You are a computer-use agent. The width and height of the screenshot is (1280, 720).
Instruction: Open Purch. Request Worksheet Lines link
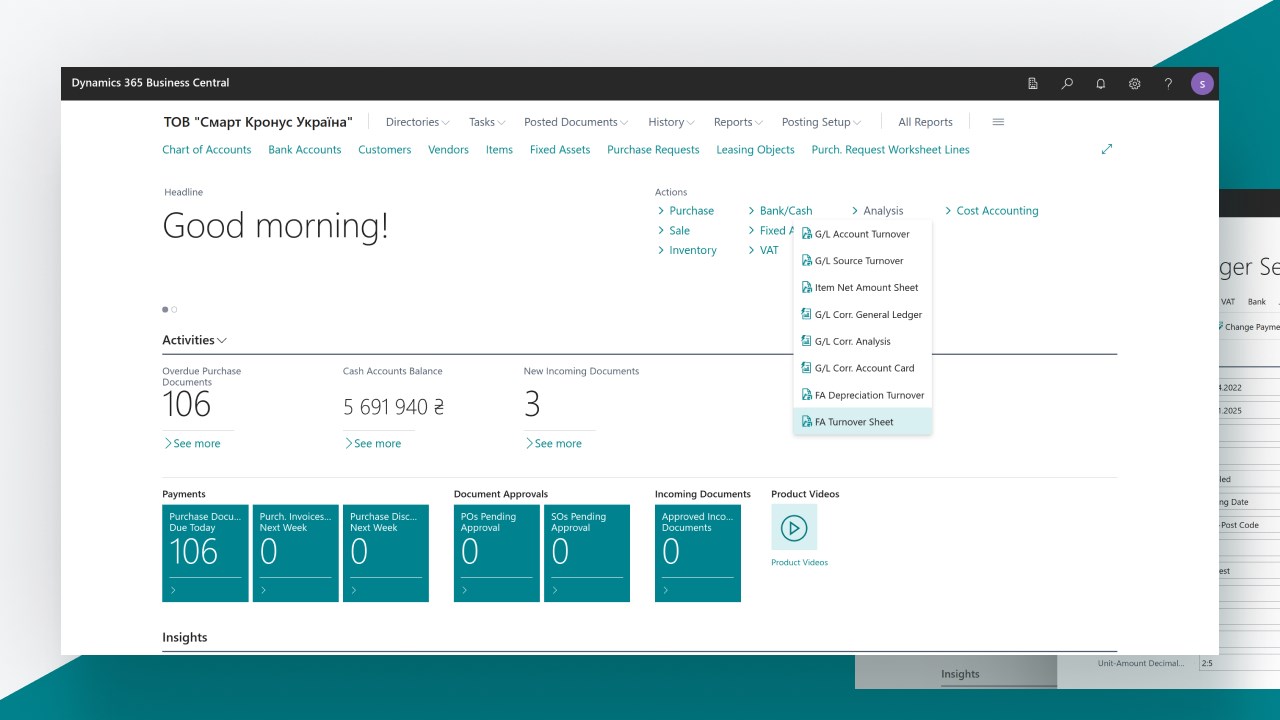tap(890, 150)
